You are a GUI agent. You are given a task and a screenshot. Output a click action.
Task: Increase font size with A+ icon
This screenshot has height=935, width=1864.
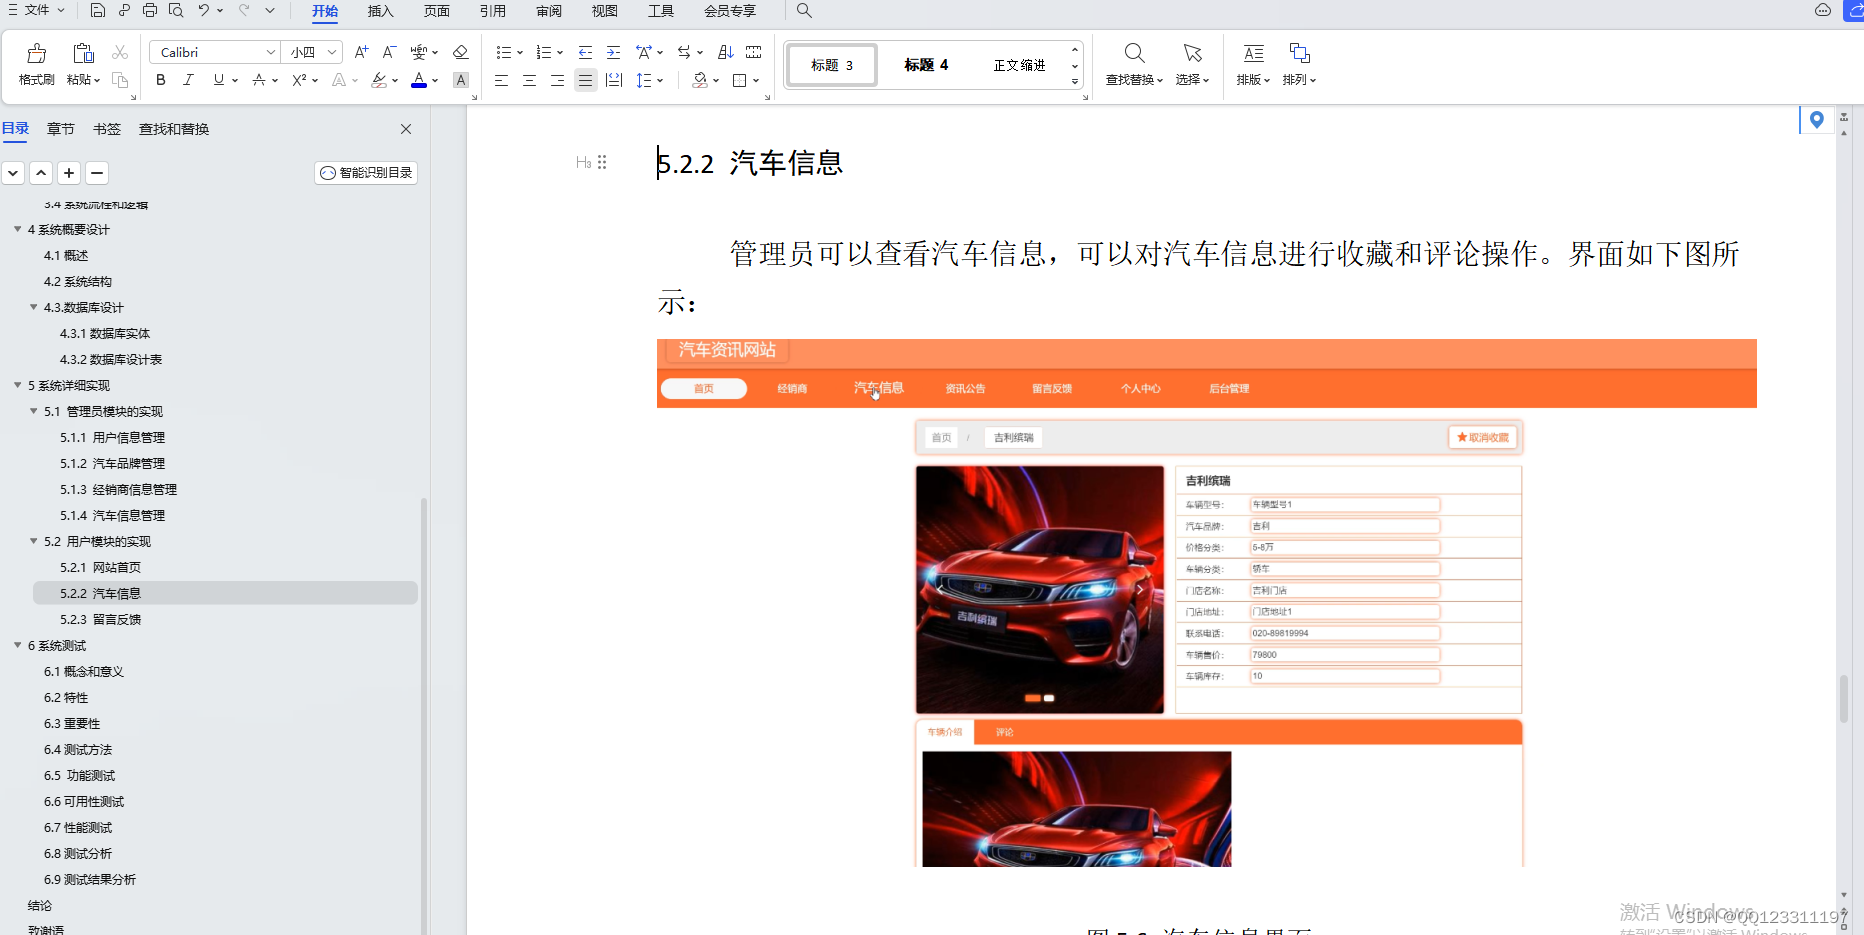[x=361, y=52]
